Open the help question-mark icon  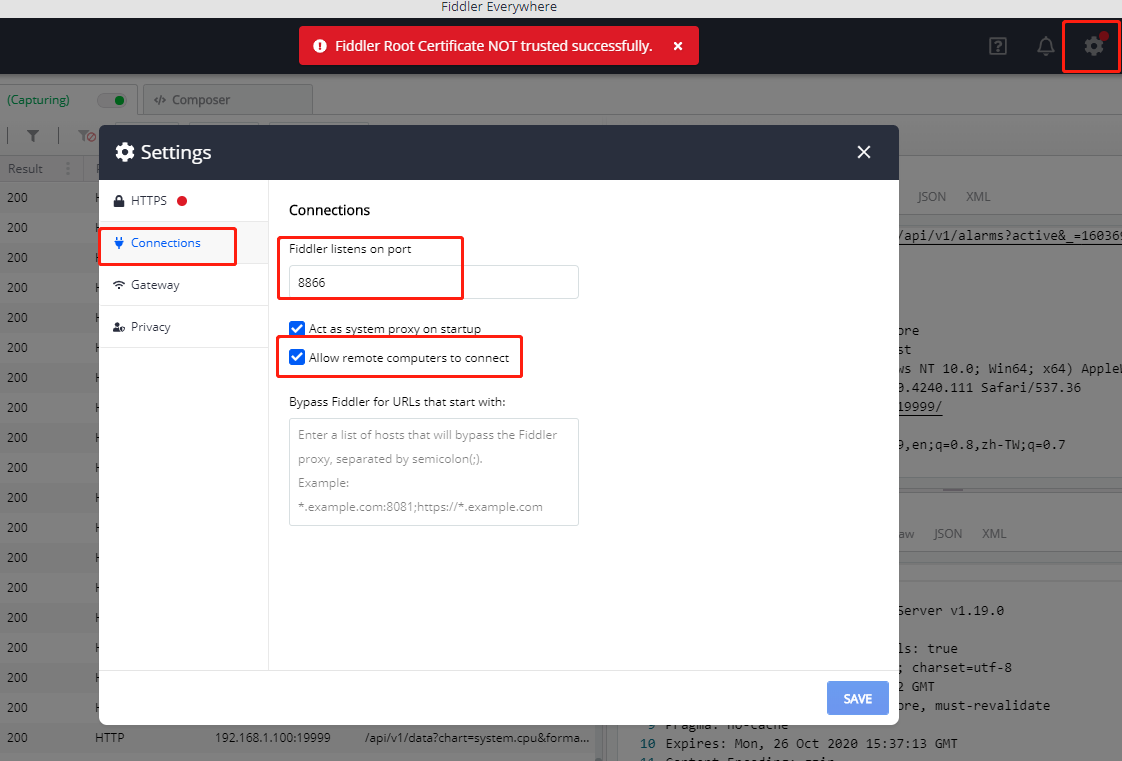click(997, 46)
